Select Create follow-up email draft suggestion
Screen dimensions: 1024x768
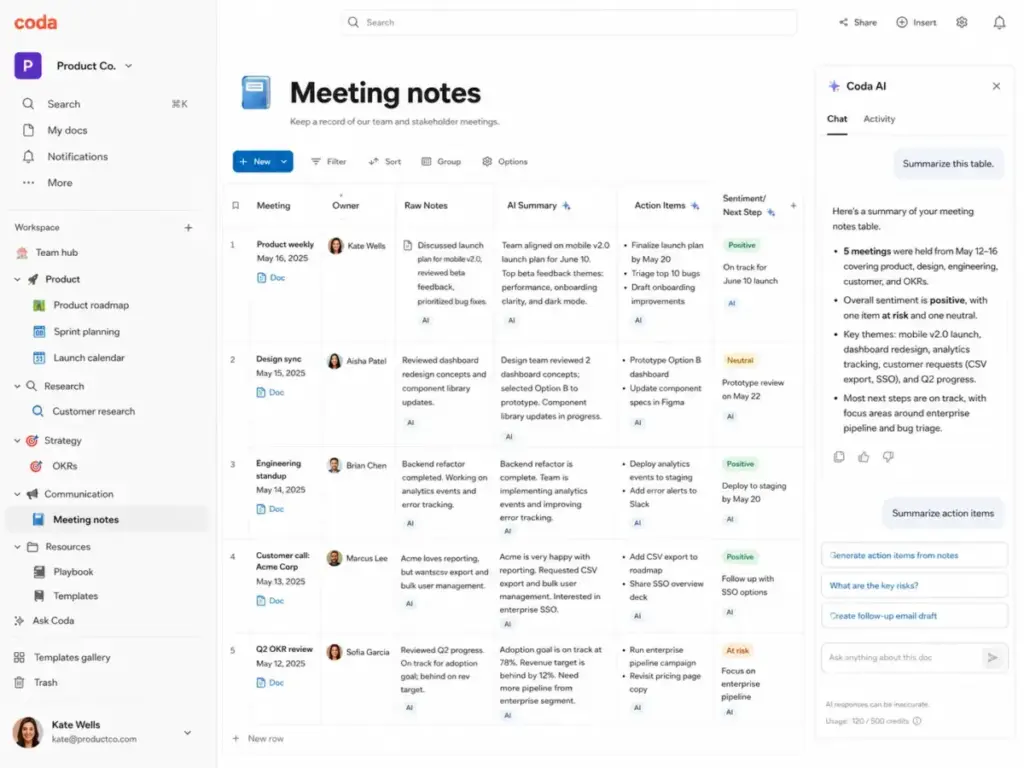coord(914,616)
